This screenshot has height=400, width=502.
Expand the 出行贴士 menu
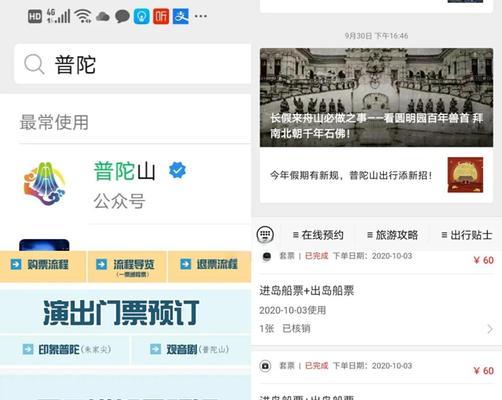467,235
